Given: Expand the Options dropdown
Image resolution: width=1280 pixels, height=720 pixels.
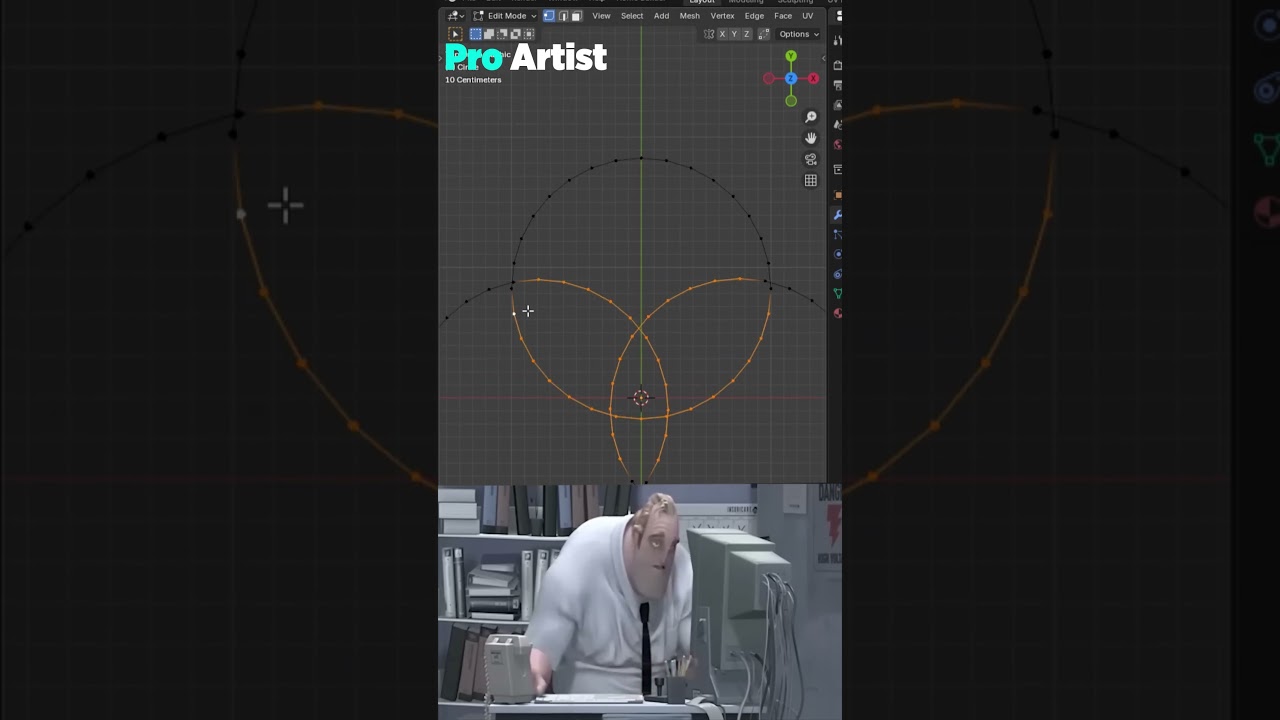Looking at the screenshot, I should 798,34.
